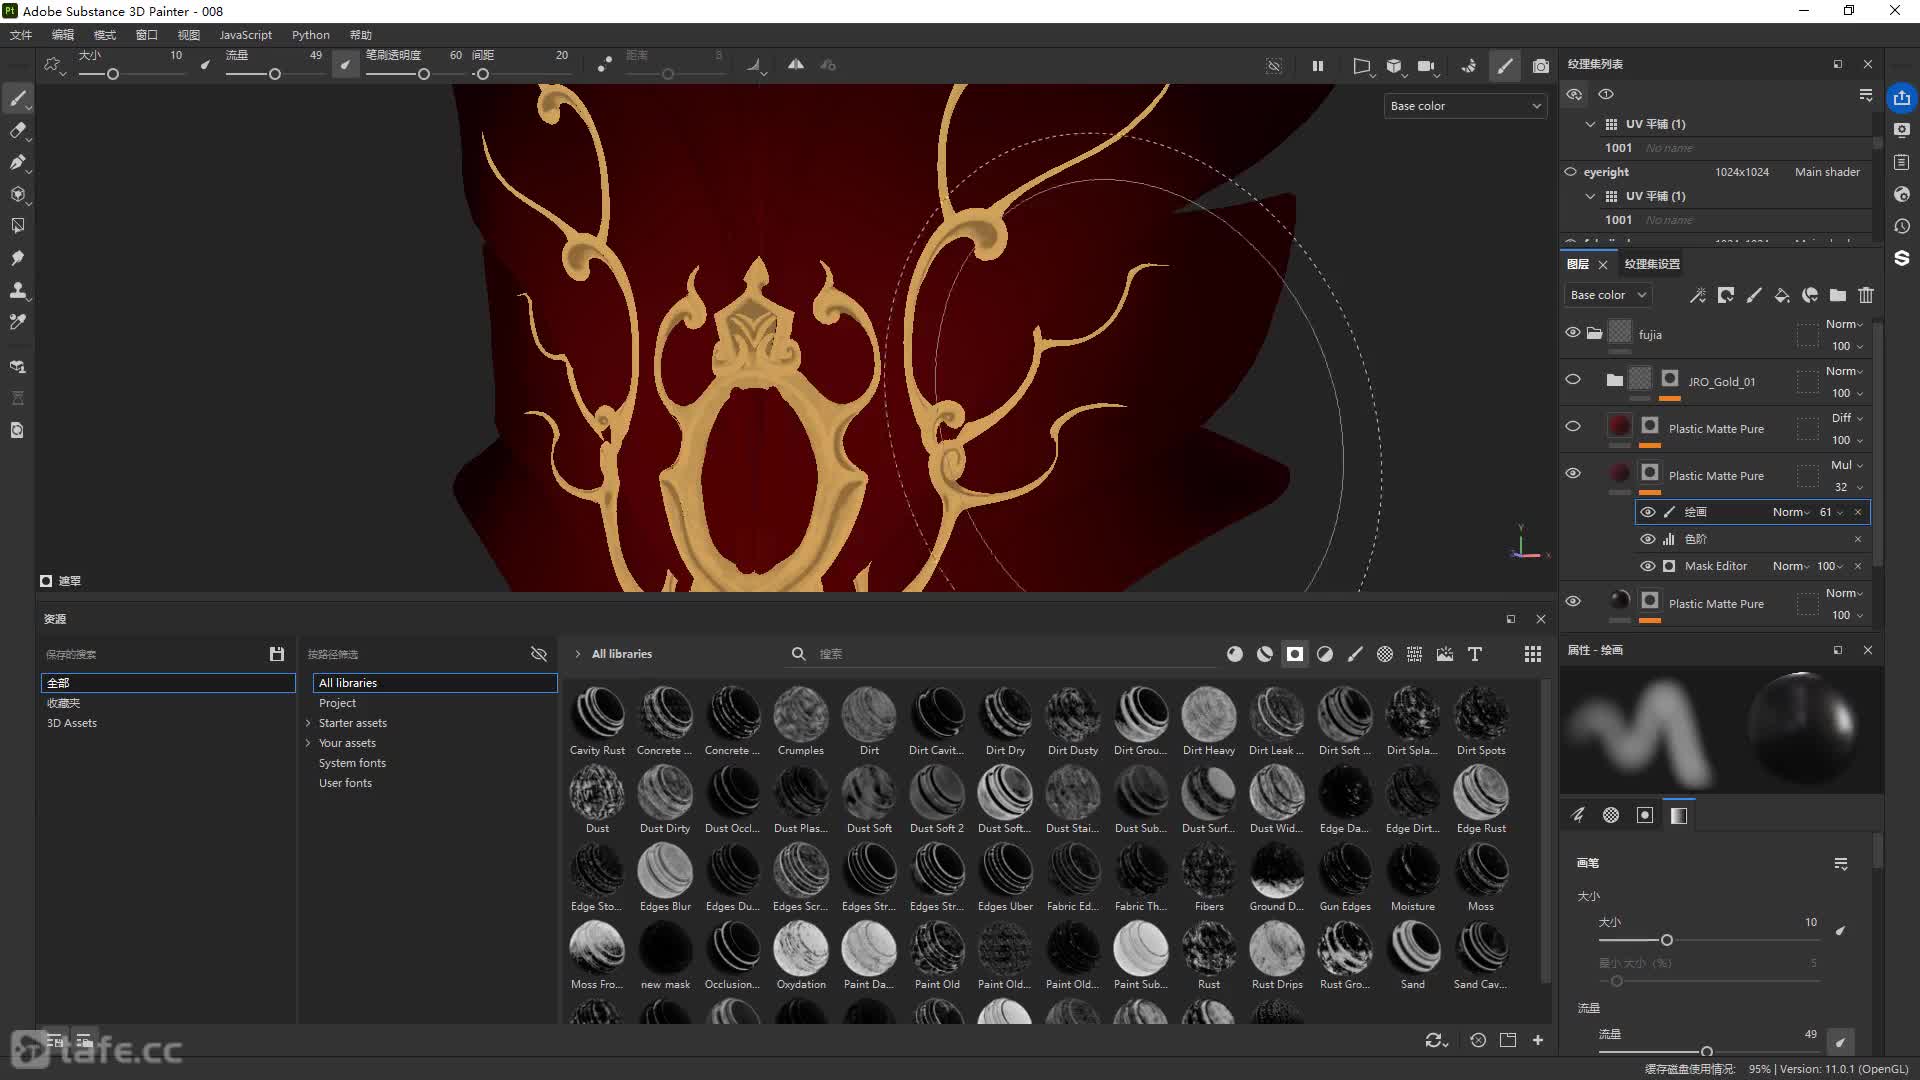The width and height of the screenshot is (1920, 1080).
Task: Expand the Starter assets library
Action: pos(308,723)
